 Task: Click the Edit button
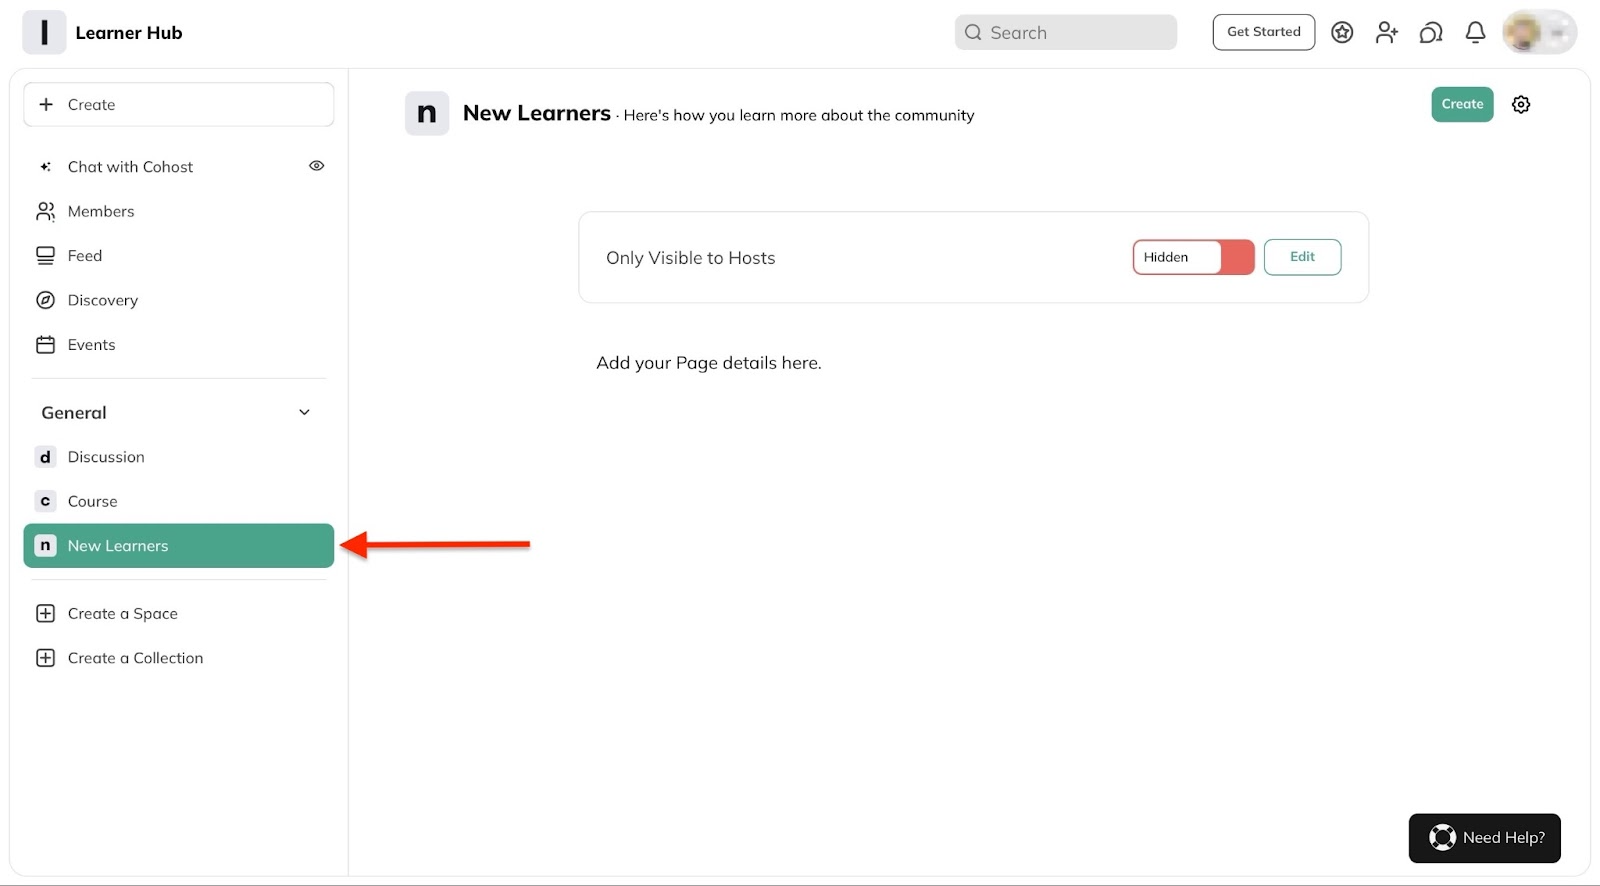pos(1302,257)
